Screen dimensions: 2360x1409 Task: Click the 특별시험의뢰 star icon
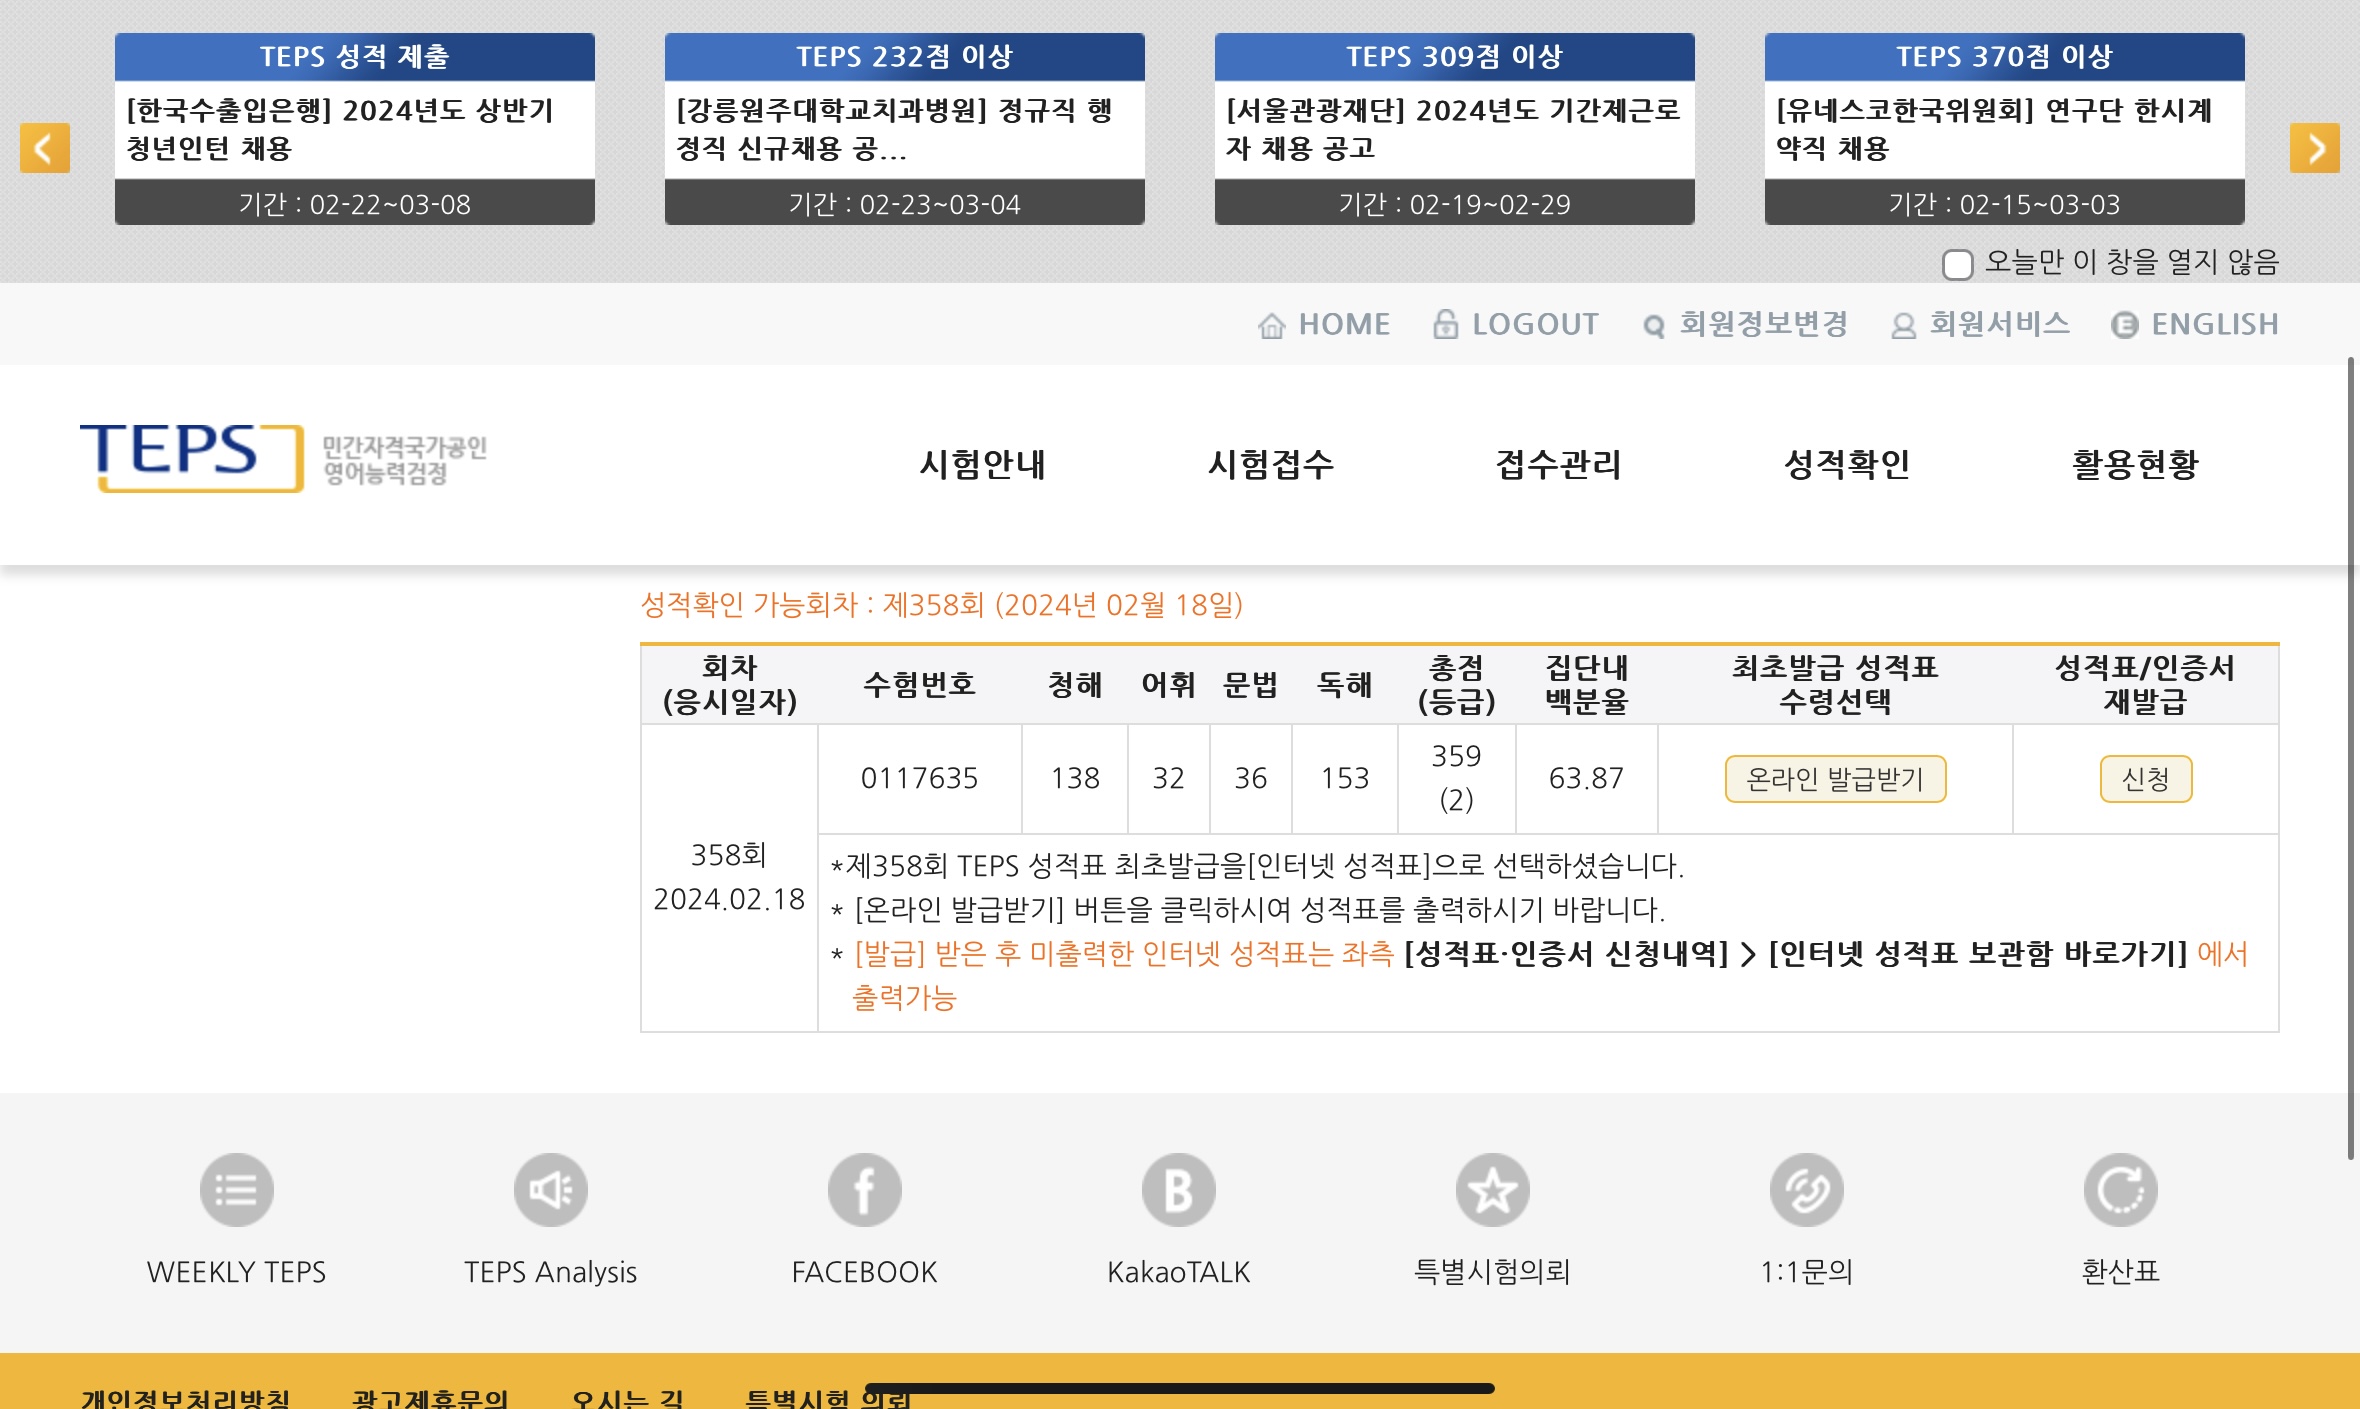(1492, 1190)
